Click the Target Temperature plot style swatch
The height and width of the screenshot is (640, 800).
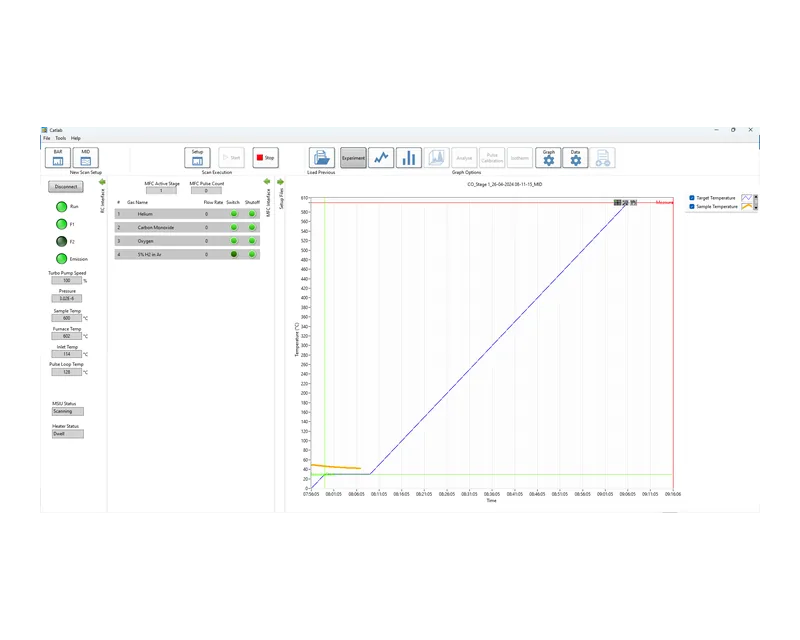tap(746, 198)
